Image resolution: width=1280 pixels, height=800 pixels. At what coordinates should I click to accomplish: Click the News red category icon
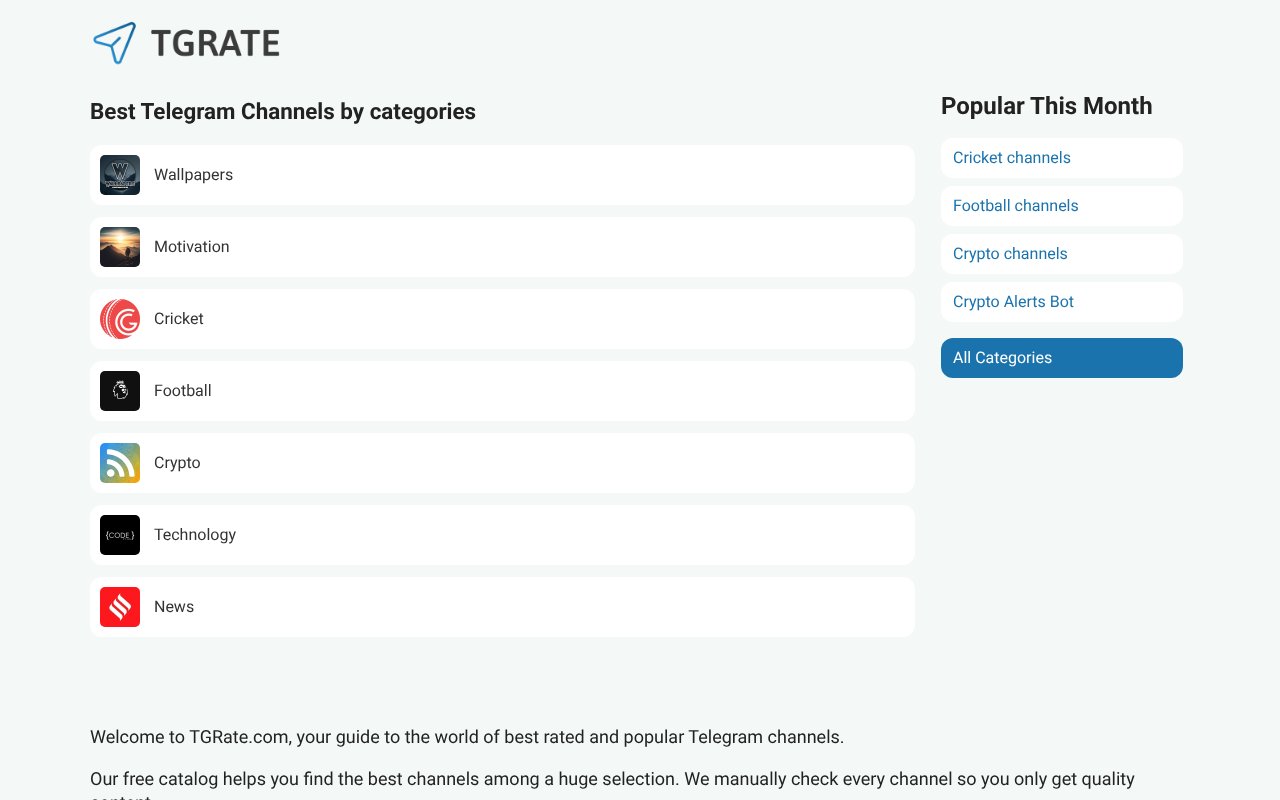120,606
